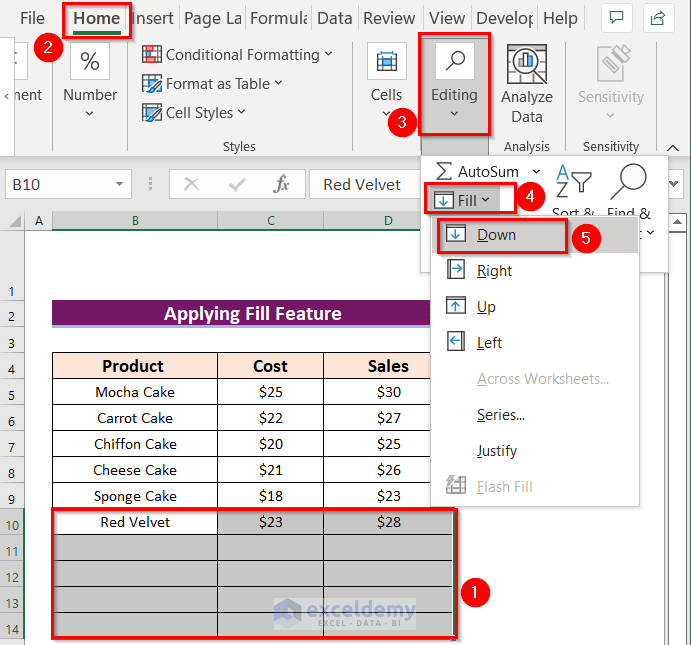The width and height of the screenshot is (691, 645).
Task: Click the Cancel X formula bar icon
Action: click(191, 184)
